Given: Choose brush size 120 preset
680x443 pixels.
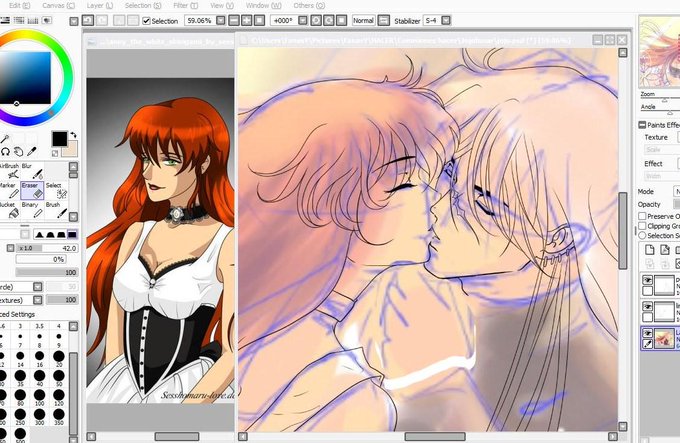Looking at the screenshot, I should tap(59, 395).
